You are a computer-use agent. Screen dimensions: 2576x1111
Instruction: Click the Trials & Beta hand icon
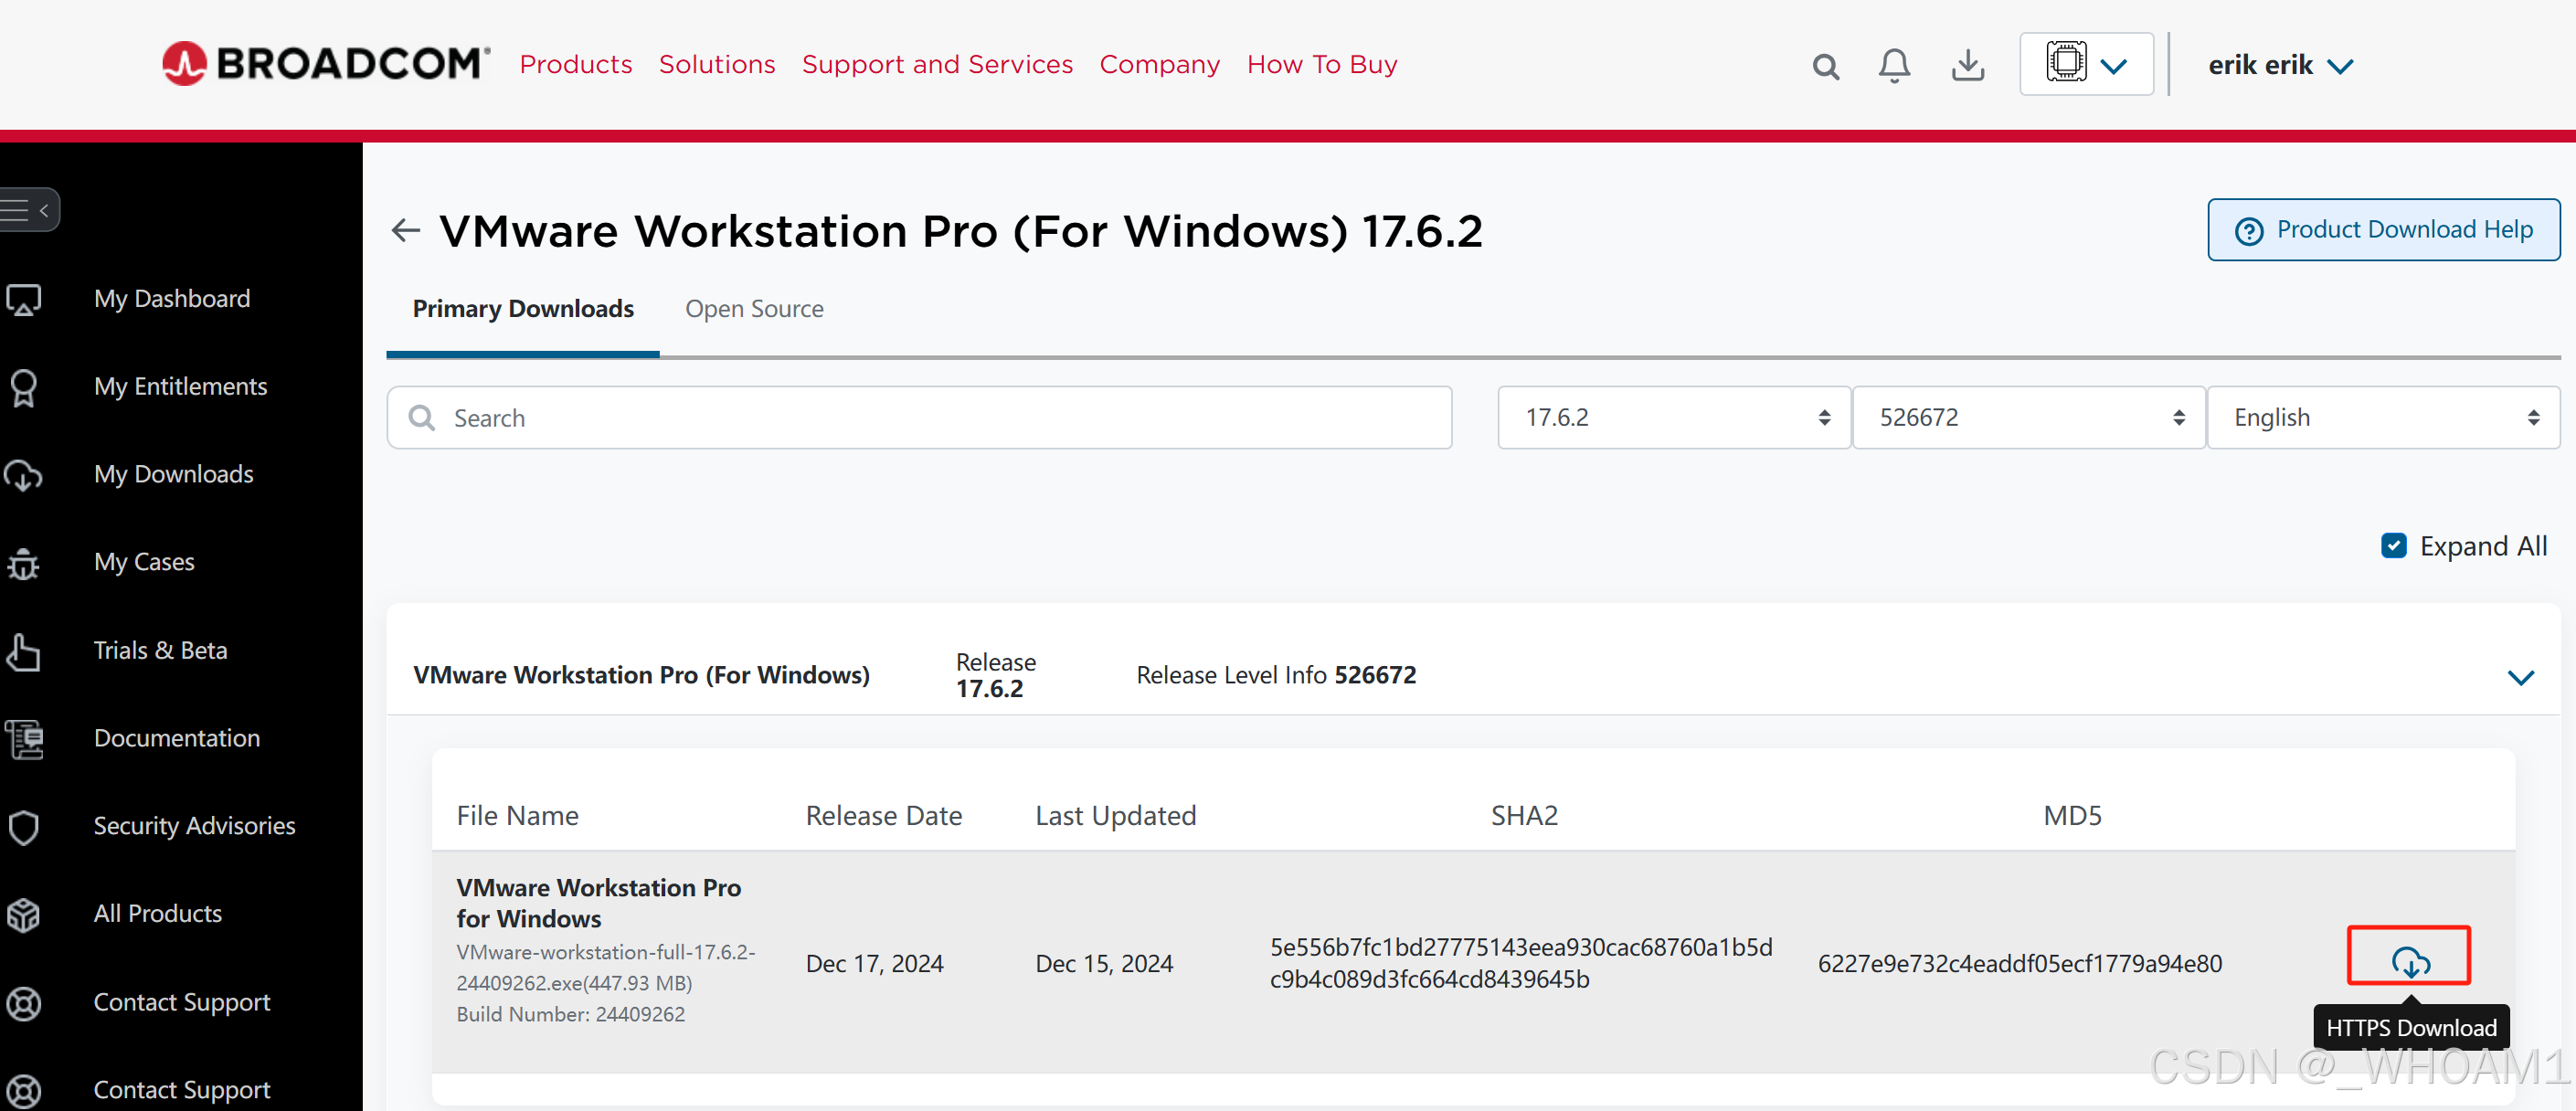point(24,651)
